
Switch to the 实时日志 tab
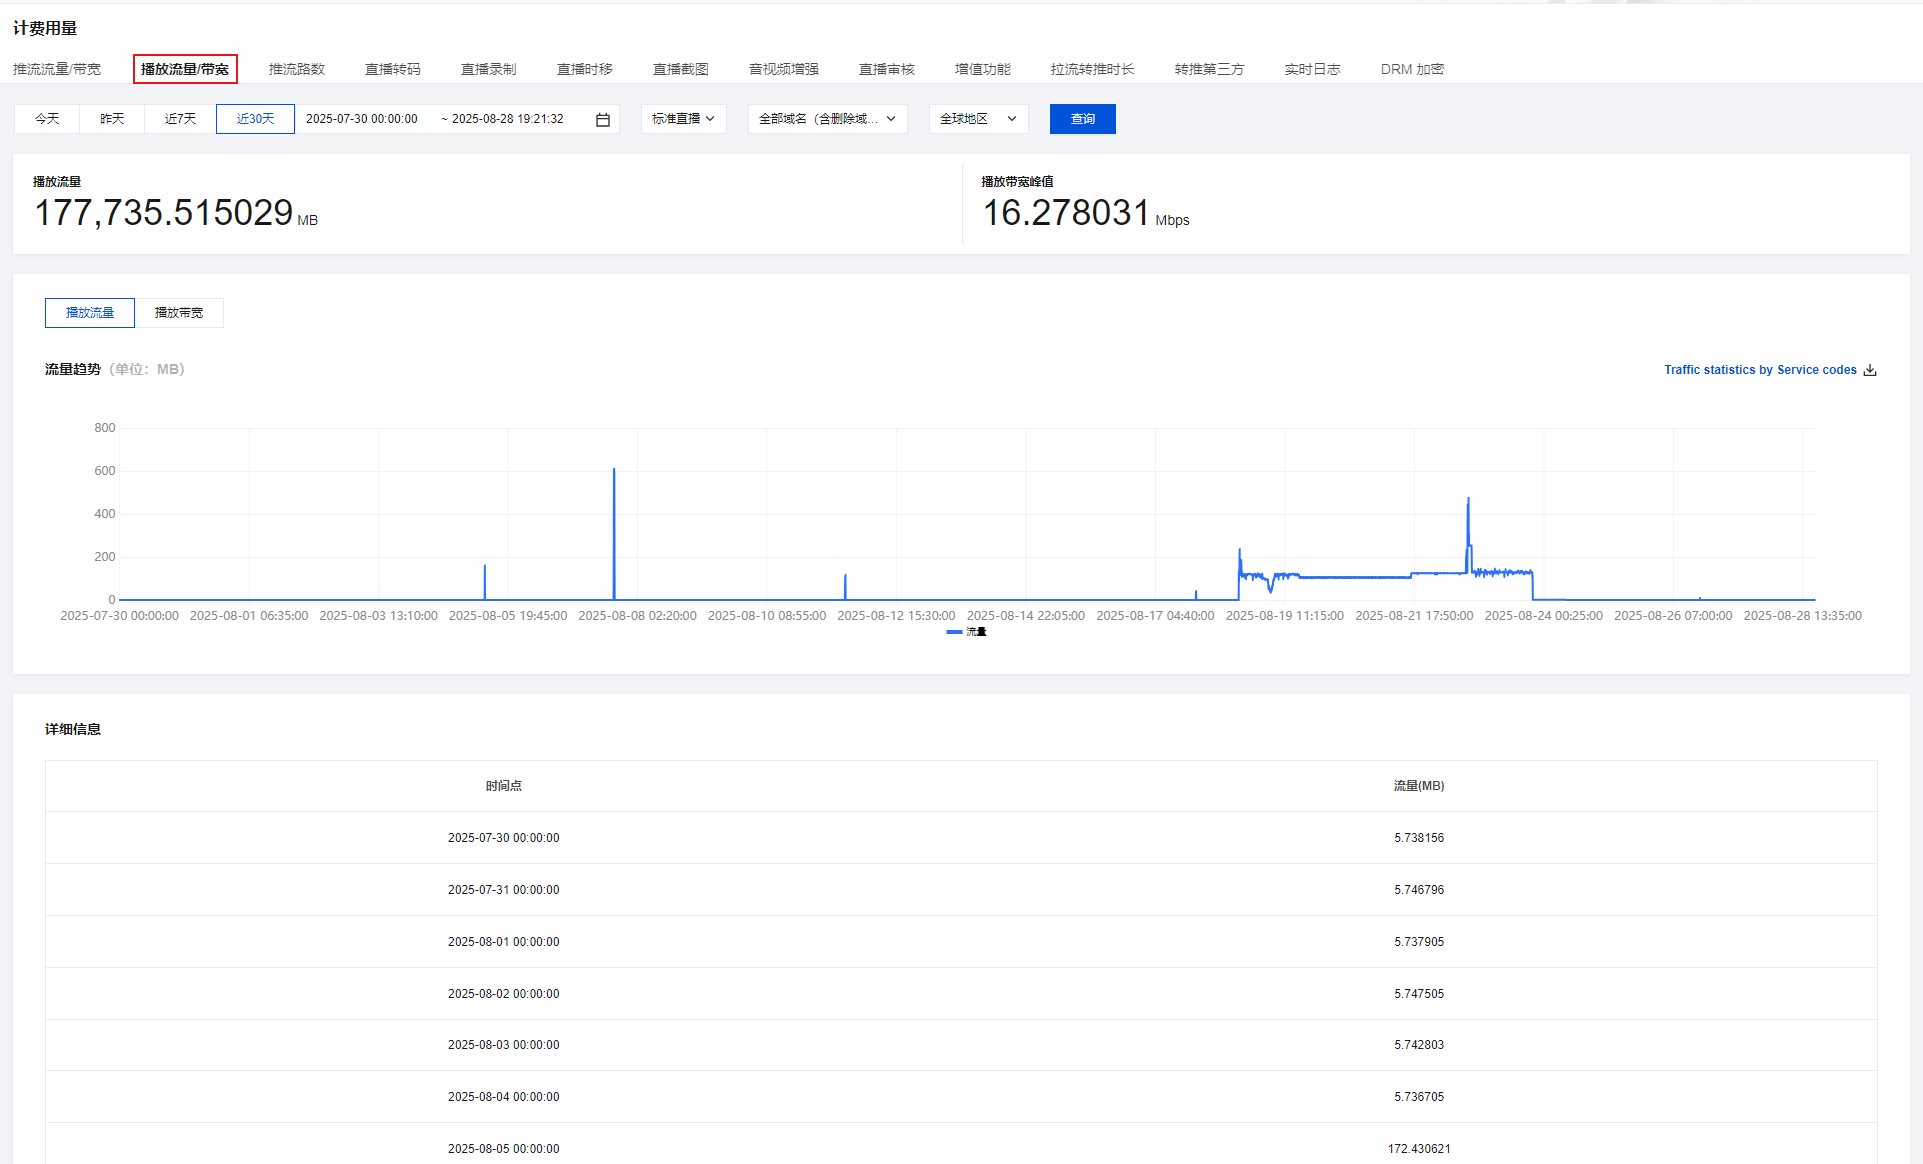click(x=1313, y=69)
